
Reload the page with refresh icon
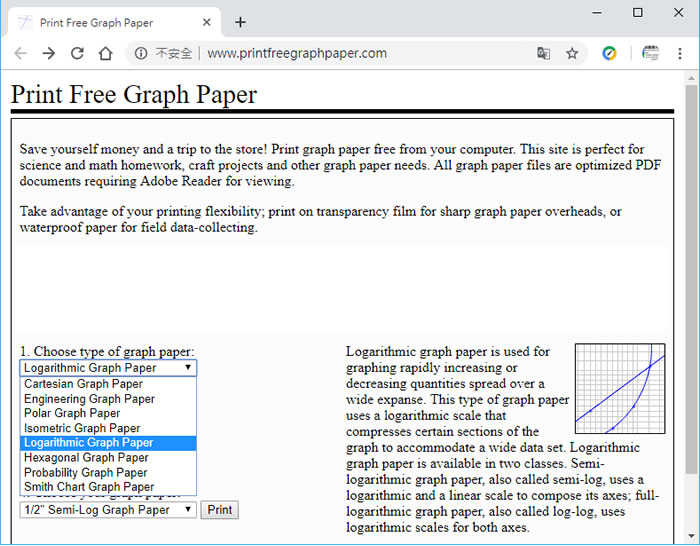(x=77, y=54)
